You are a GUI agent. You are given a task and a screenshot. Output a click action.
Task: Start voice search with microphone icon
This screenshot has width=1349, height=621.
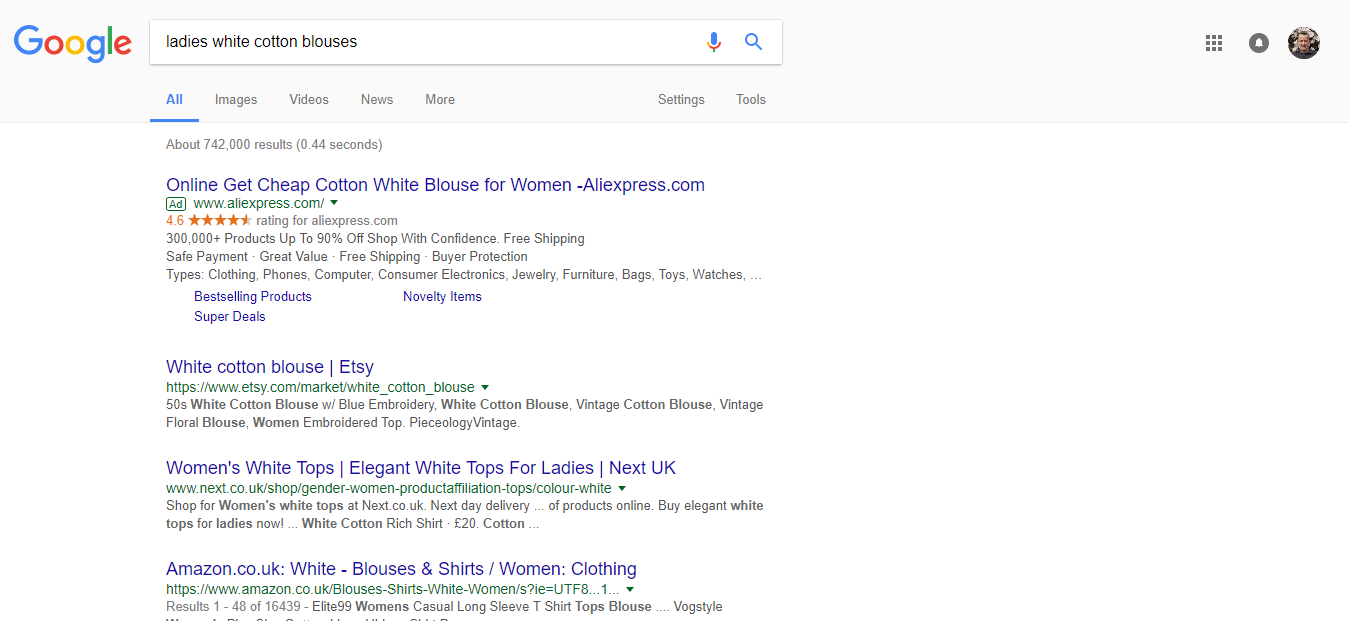point(713,42)
